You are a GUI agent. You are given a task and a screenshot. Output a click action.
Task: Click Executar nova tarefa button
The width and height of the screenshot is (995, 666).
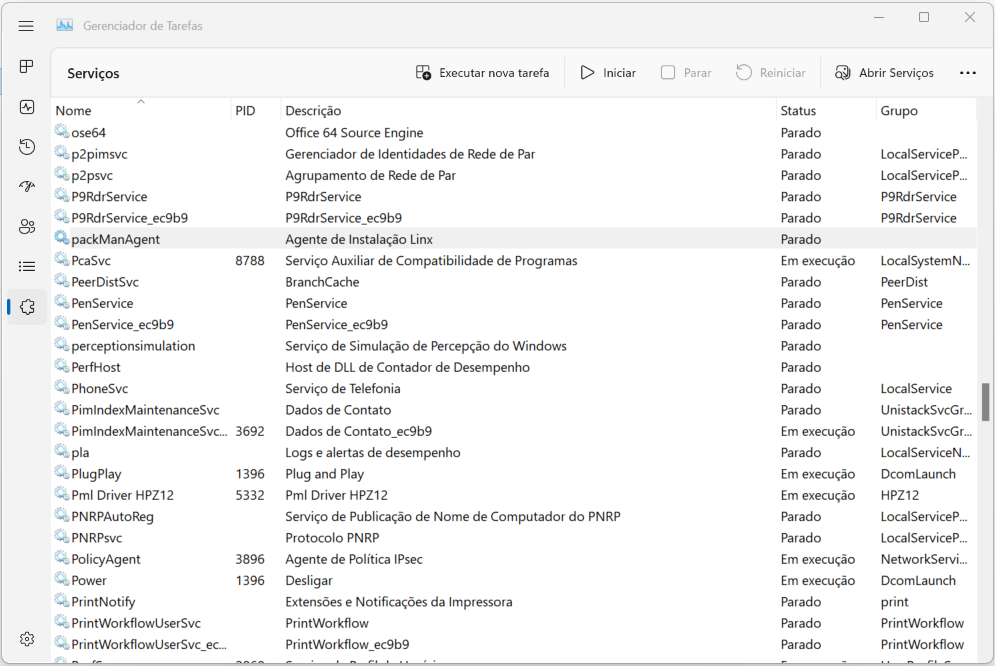[x=482, y=73]
